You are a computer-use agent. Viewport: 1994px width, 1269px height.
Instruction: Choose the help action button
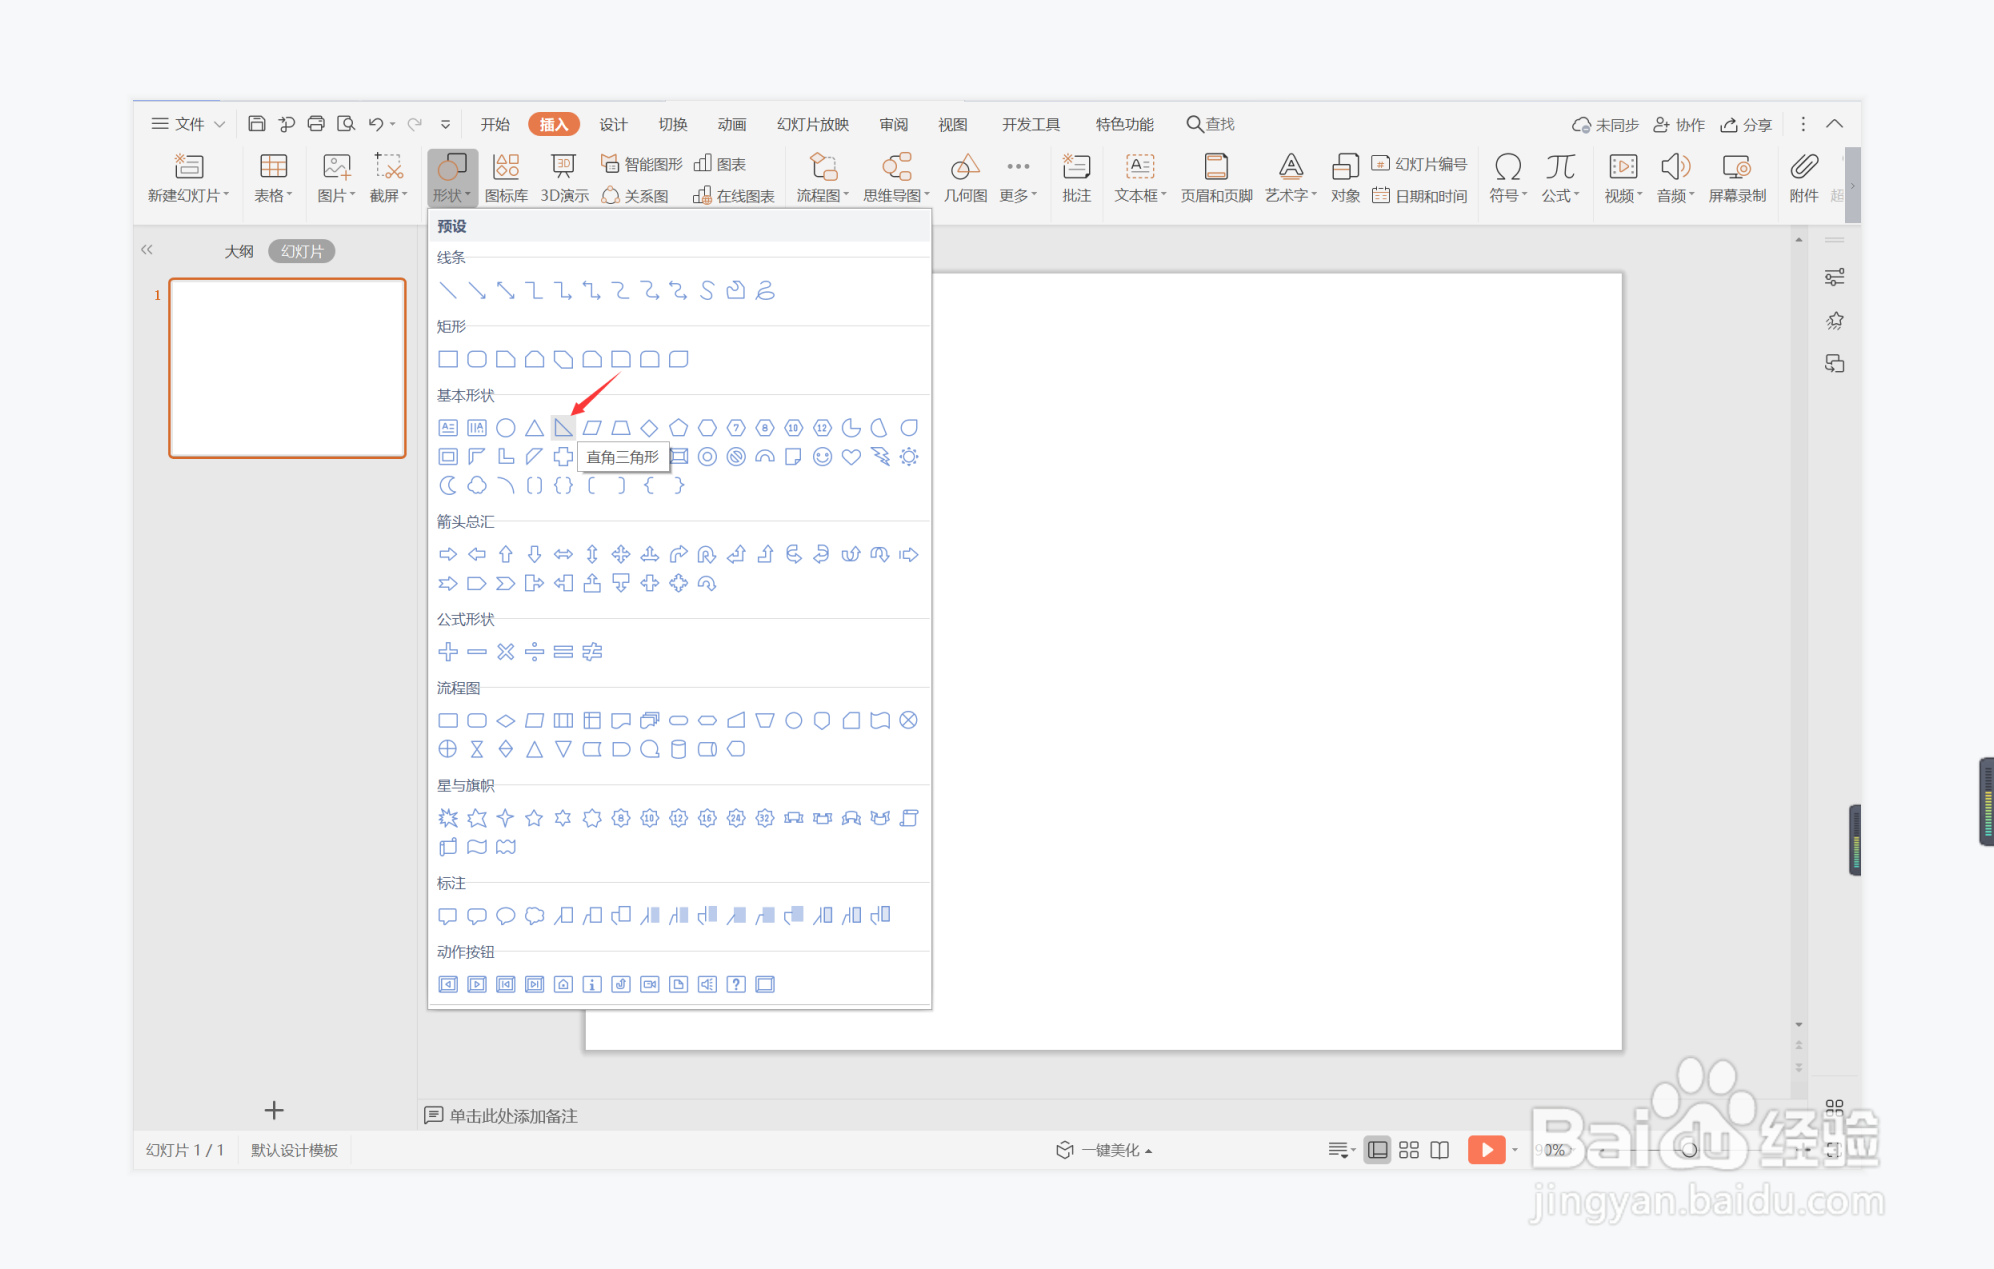tap(736, 985)
